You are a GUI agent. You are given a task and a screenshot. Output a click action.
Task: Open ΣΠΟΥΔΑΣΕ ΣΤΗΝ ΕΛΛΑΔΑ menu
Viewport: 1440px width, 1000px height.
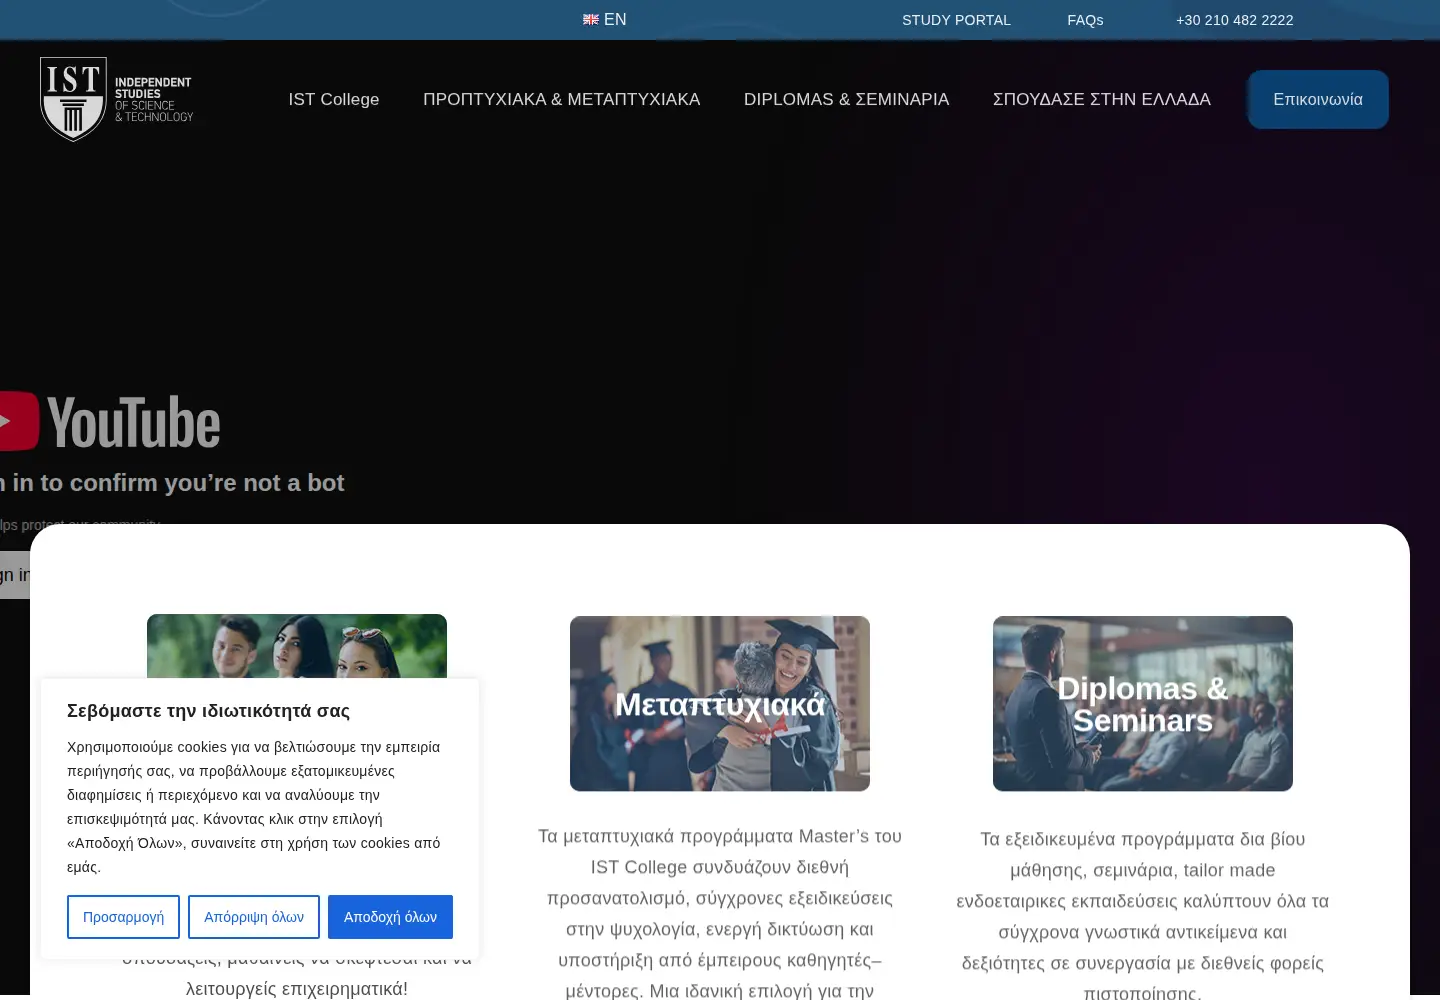(x=1102, y=99)
